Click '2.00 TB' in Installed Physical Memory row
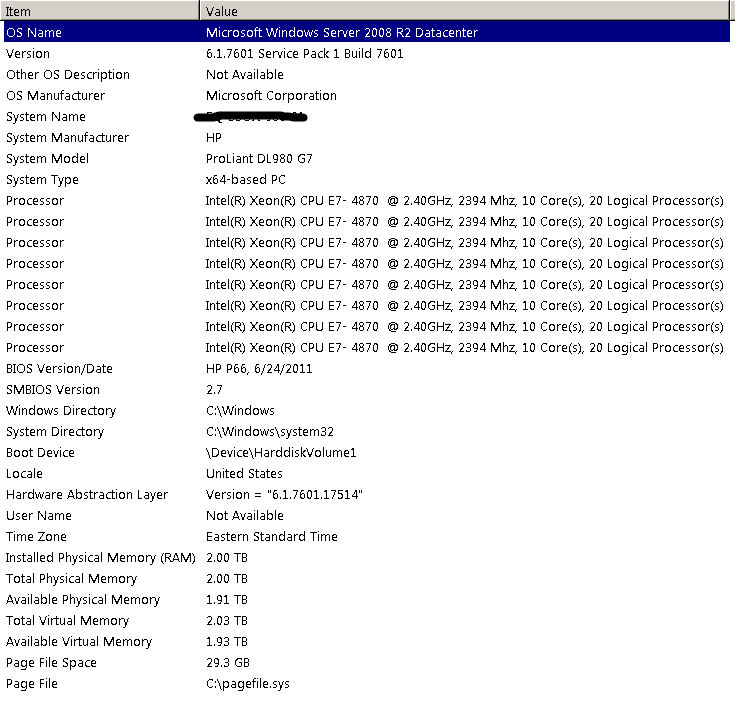This screenshot has height=705, width=735. (x=227, y=558)
